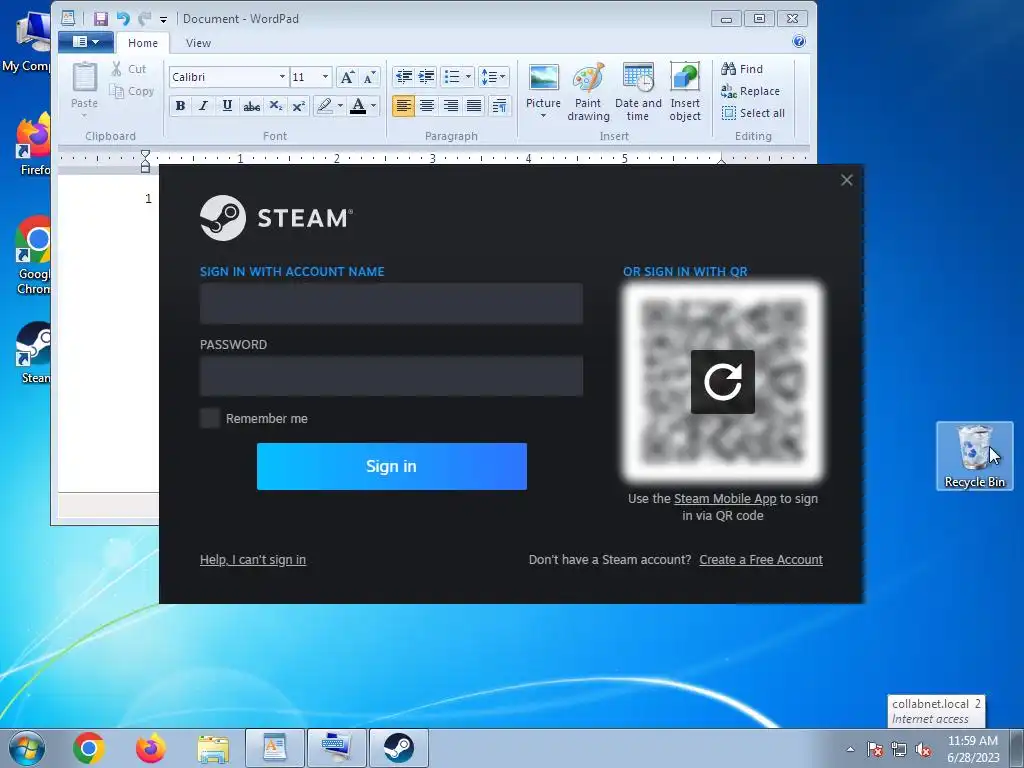Close the Steam sign-in dialog
This screenshot has height=768, width=1024.
point(846,180)
